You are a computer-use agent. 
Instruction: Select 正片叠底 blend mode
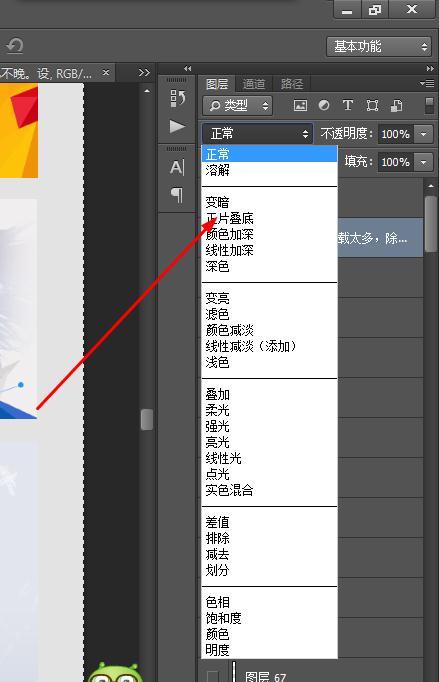(x=269, y=218)
